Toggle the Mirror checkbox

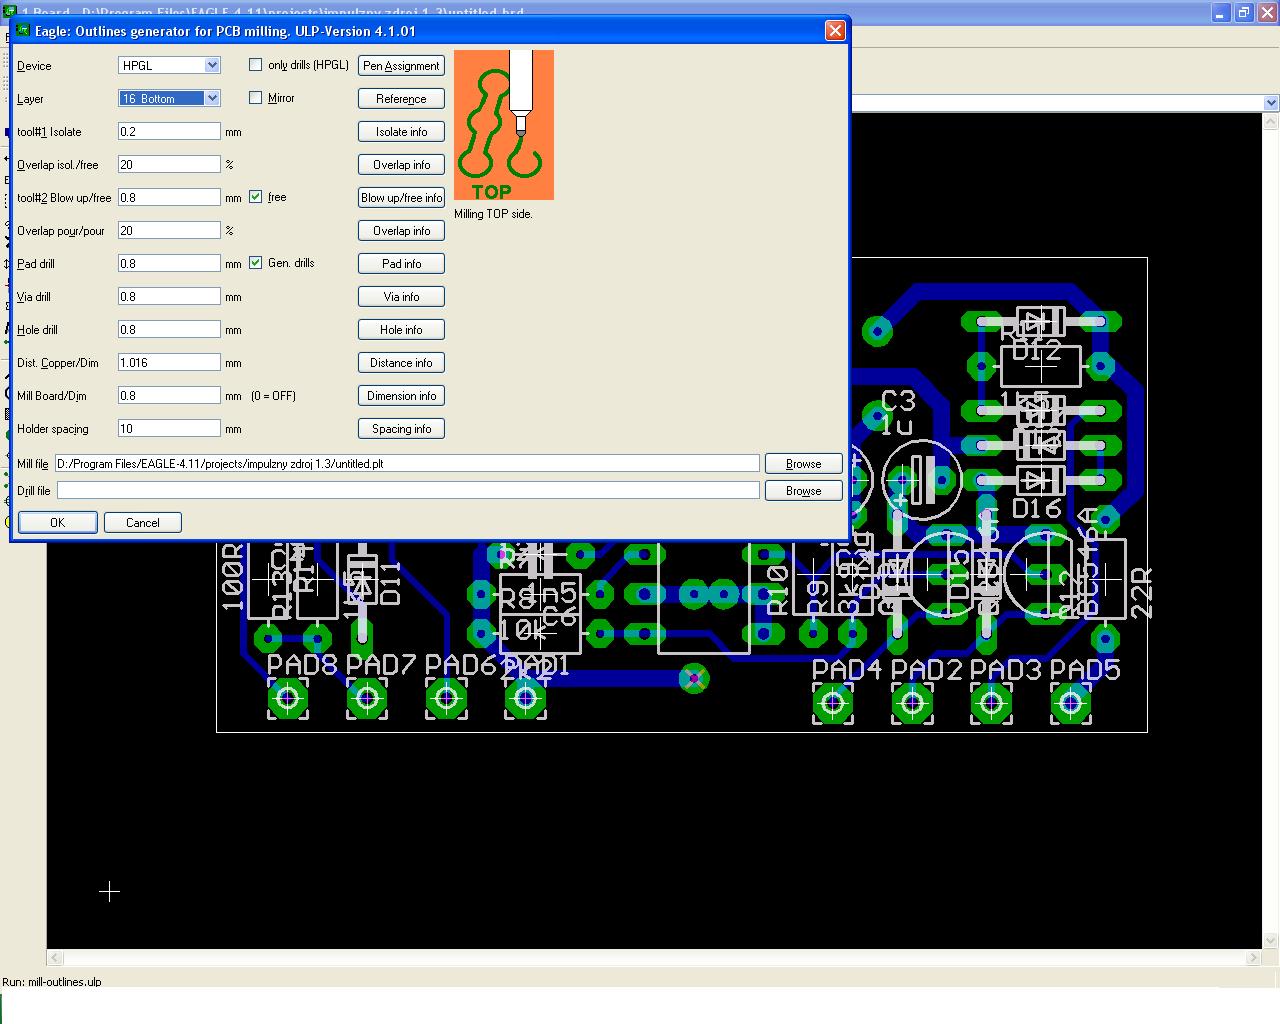tap(256, 98)
